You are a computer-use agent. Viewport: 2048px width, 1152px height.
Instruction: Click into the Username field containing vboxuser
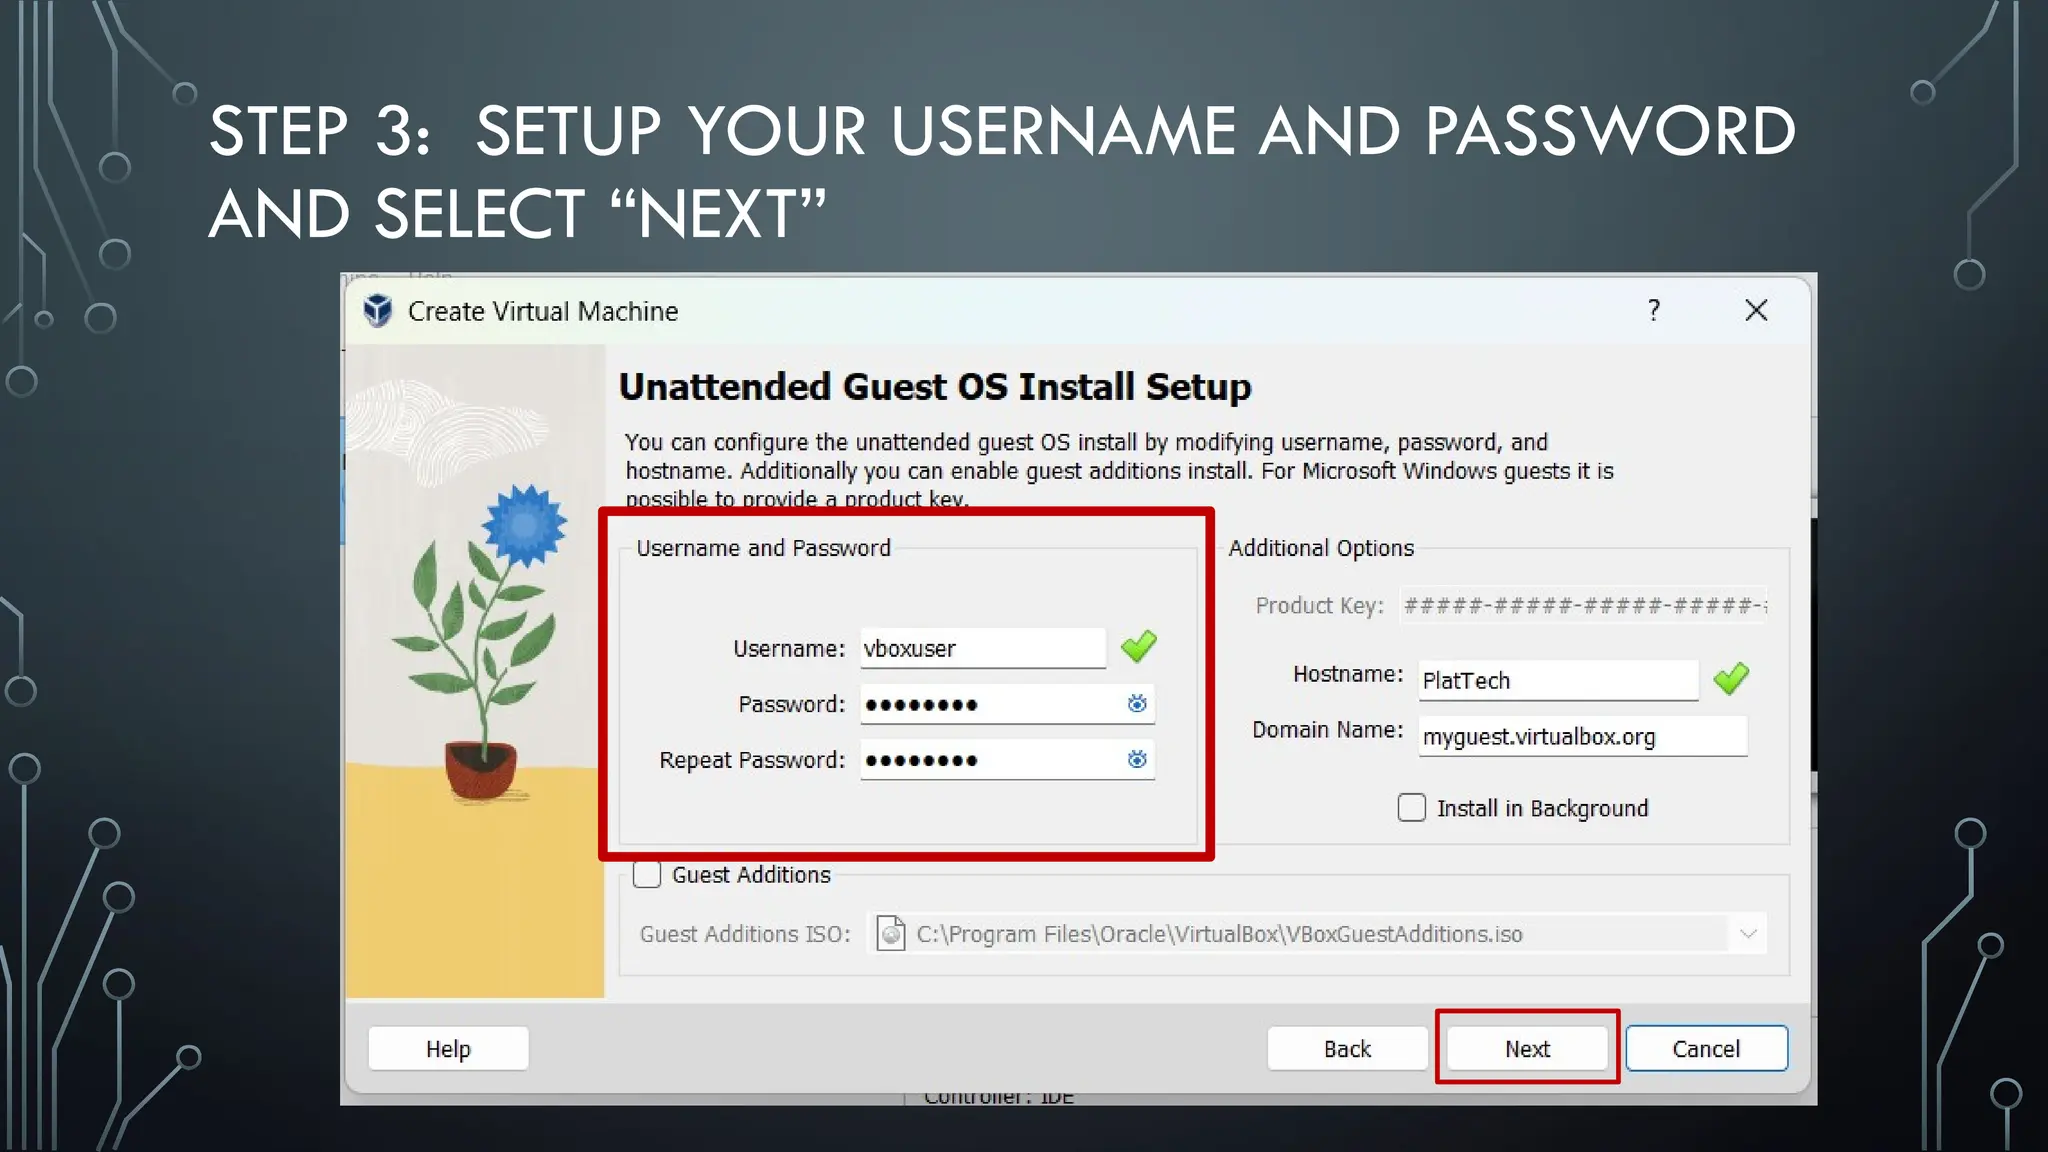[x=983, y=648]
